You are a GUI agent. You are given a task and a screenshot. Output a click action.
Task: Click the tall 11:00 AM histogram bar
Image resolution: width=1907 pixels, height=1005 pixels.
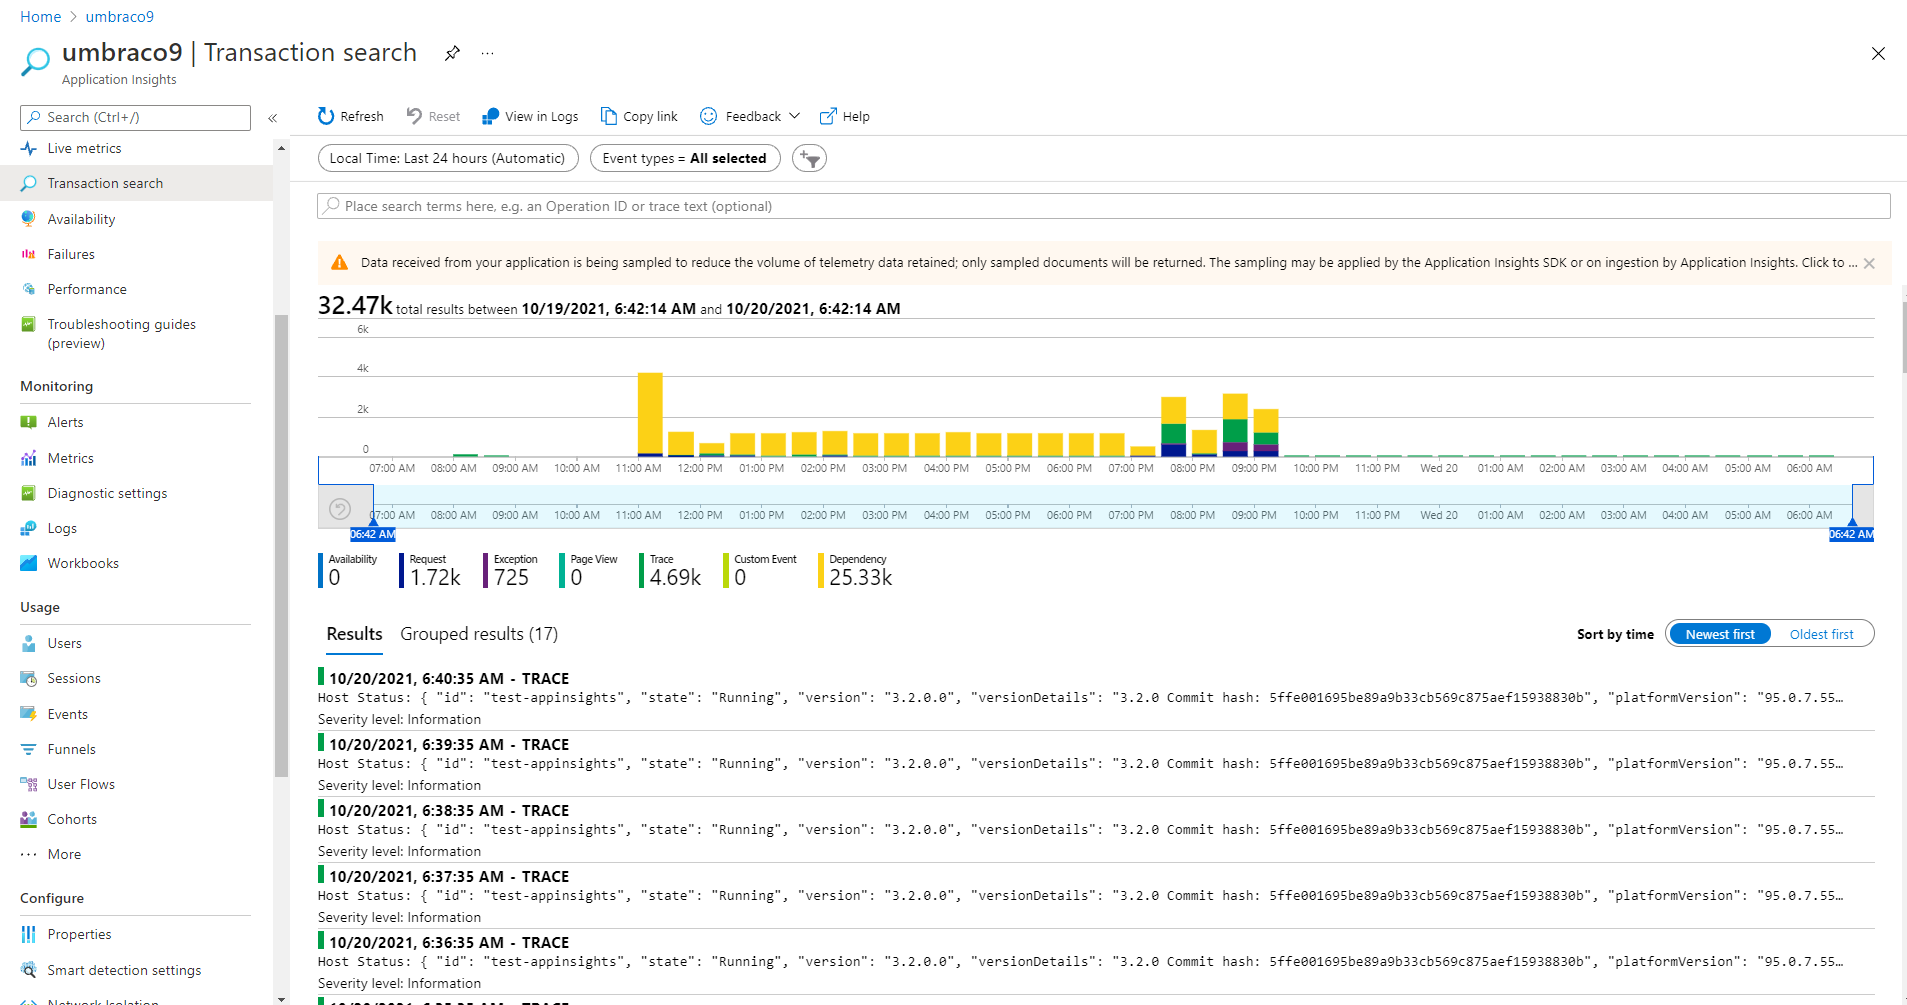(x=650, y=414)
